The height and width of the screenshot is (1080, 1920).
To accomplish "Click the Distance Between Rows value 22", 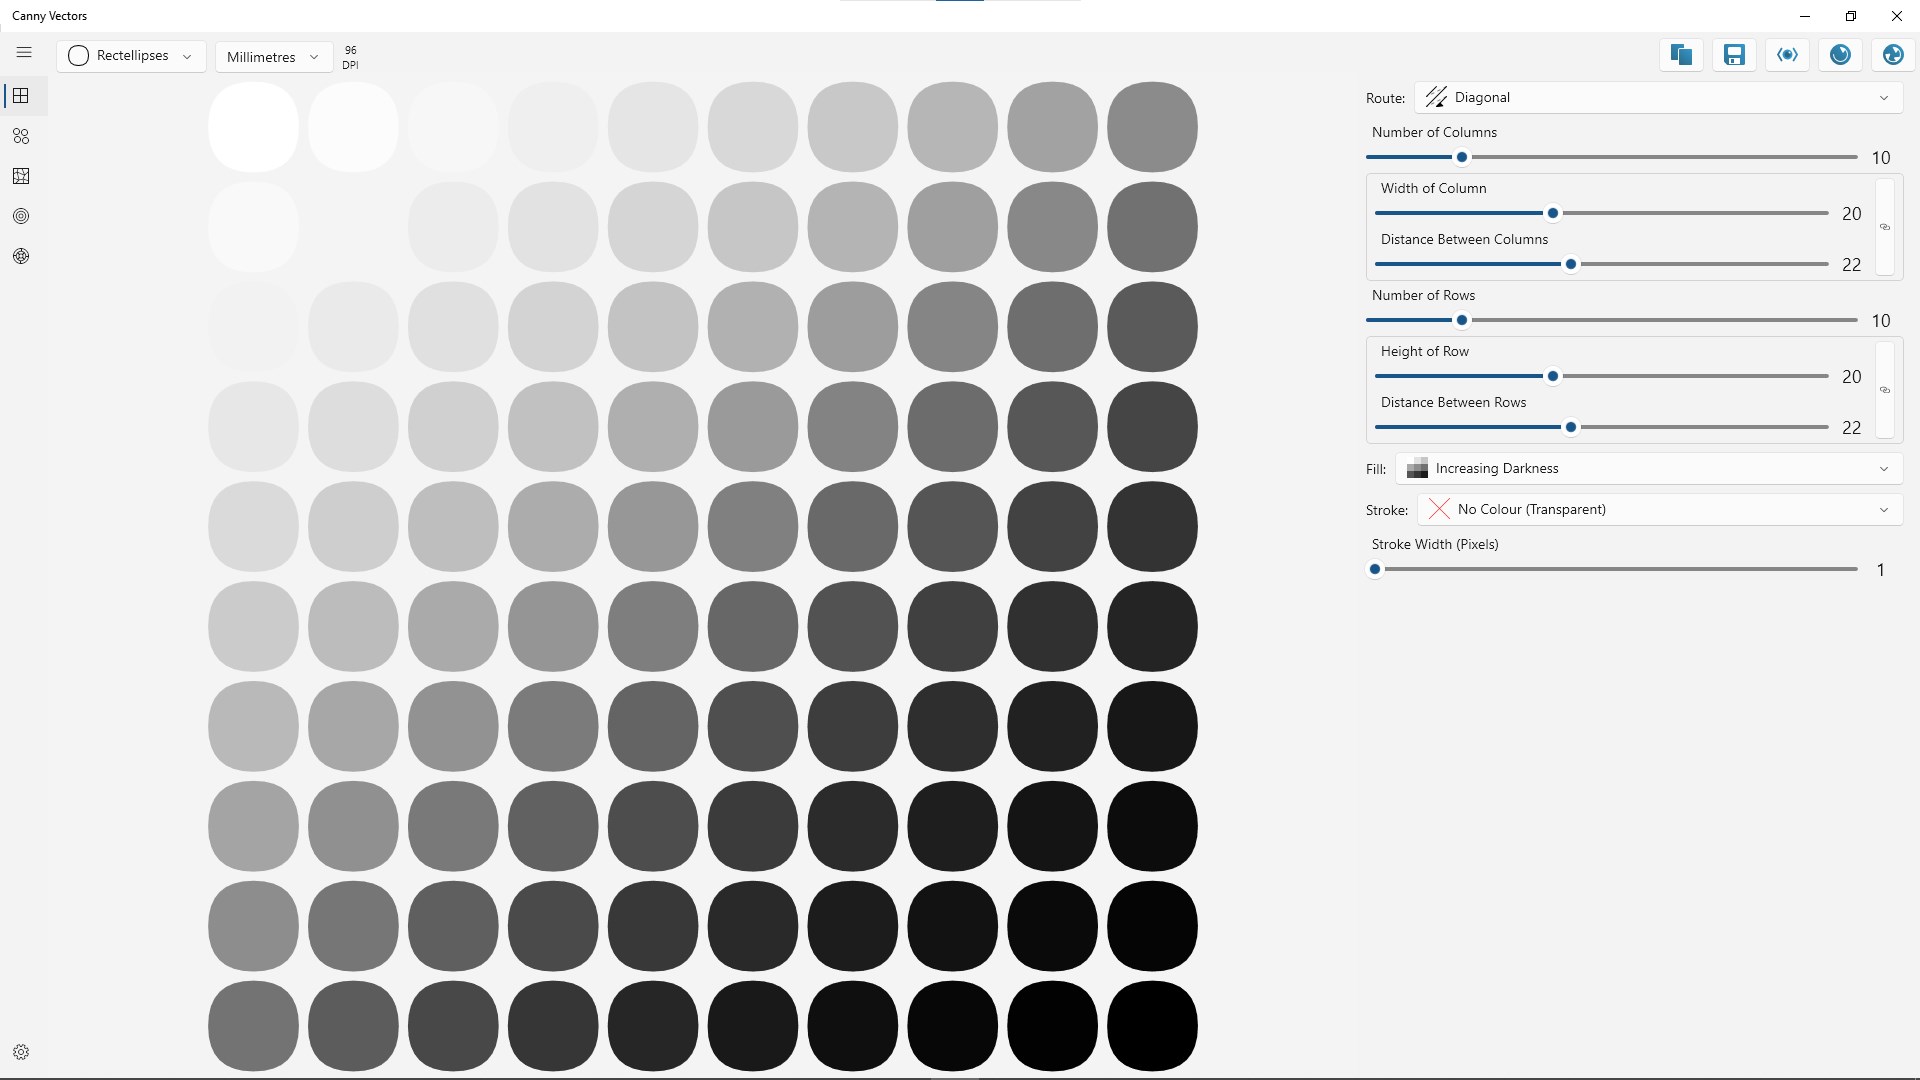I will pos(1852,428).
